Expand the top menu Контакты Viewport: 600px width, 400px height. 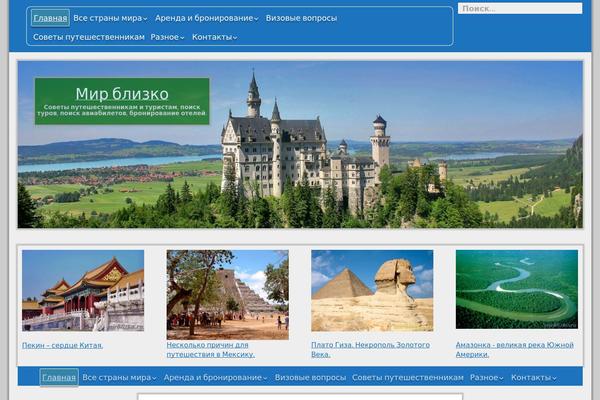214,37
